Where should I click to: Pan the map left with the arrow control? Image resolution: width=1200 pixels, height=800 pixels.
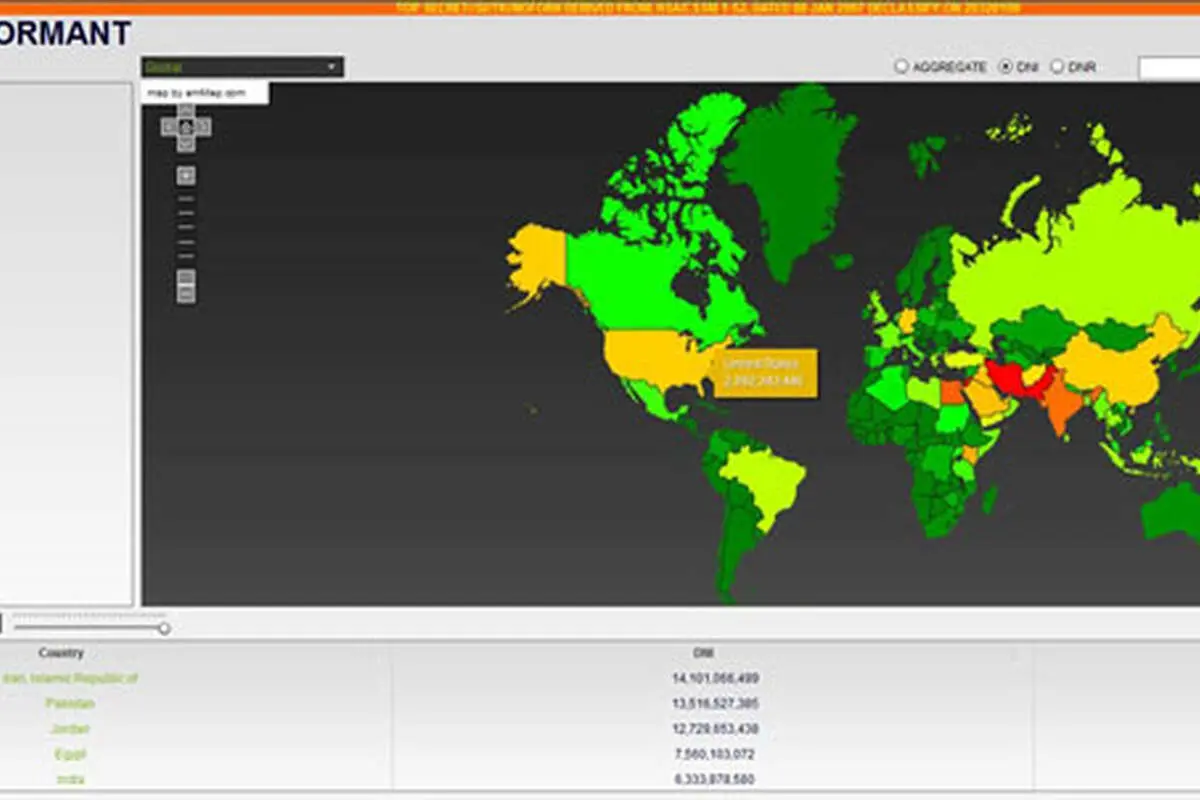[x=168, y=127]
